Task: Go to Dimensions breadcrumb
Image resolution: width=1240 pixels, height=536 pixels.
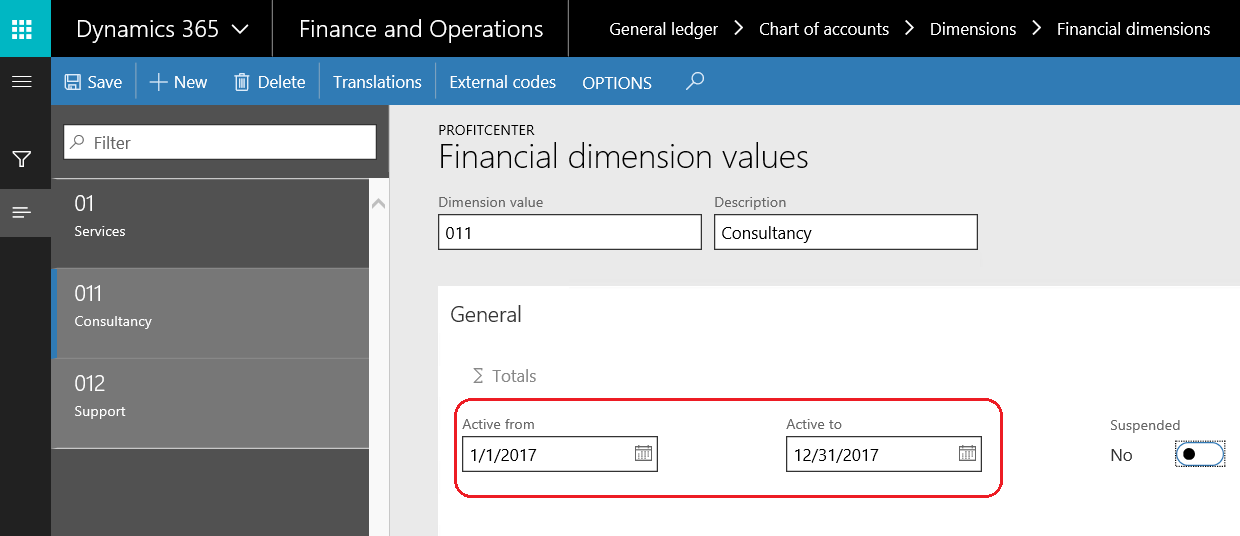Action: pyautogui.click(x=973, y=29)
